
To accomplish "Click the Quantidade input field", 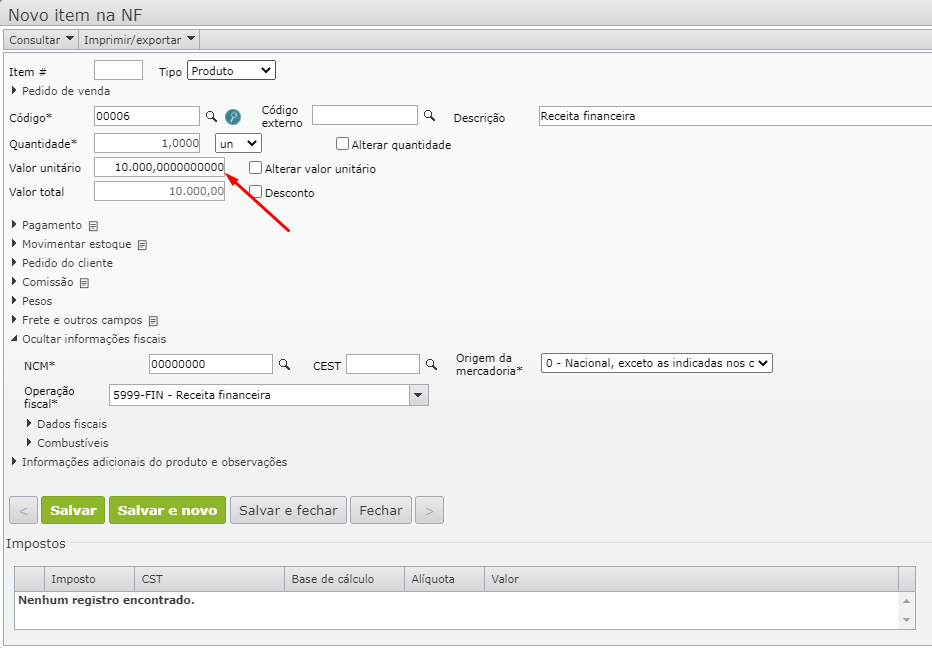I will click(x=147, y=143).
